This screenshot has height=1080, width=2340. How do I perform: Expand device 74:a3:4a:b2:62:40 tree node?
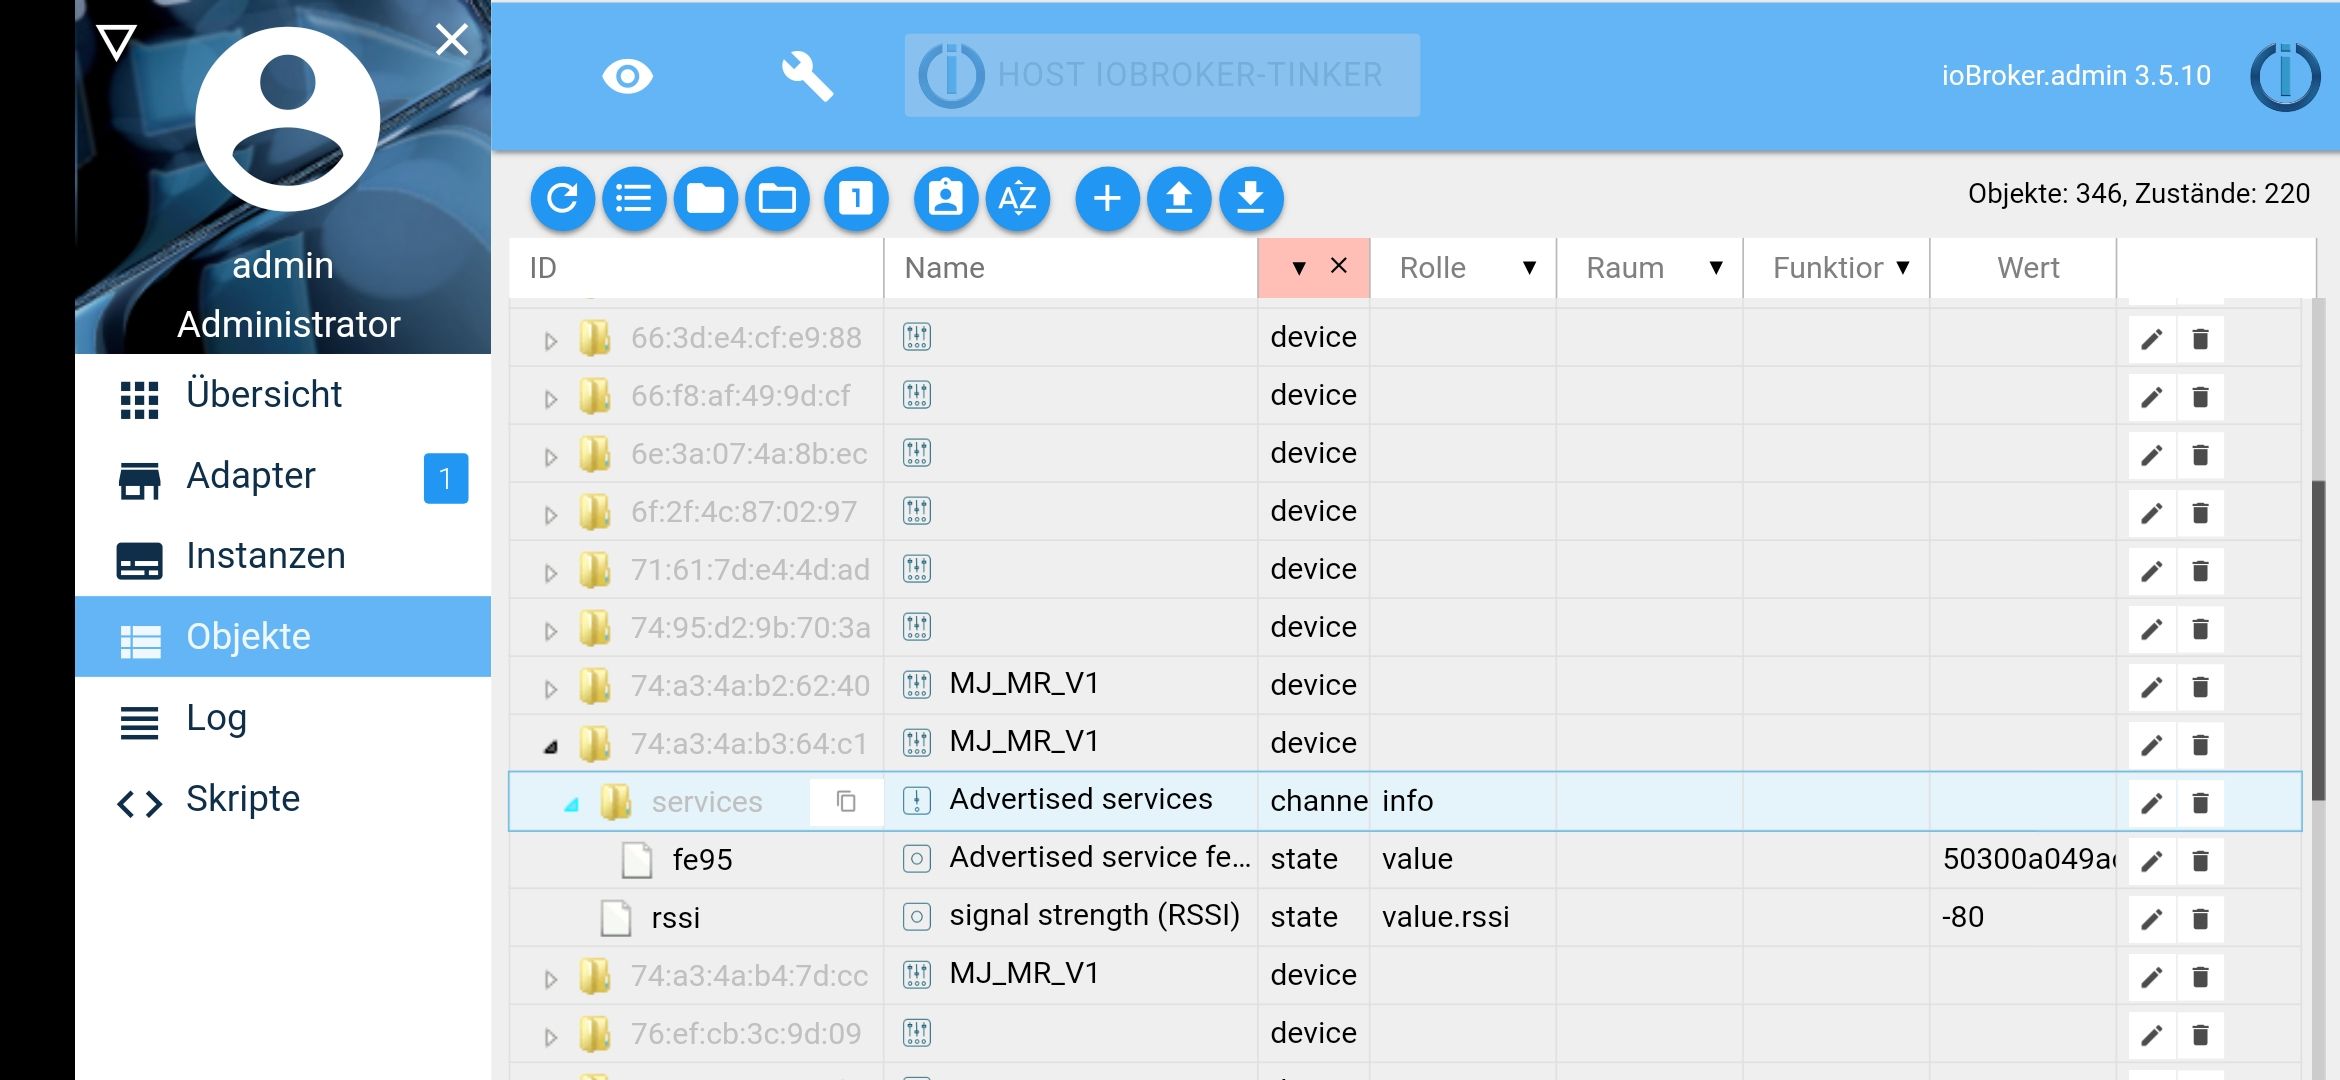tap(550, 688)
